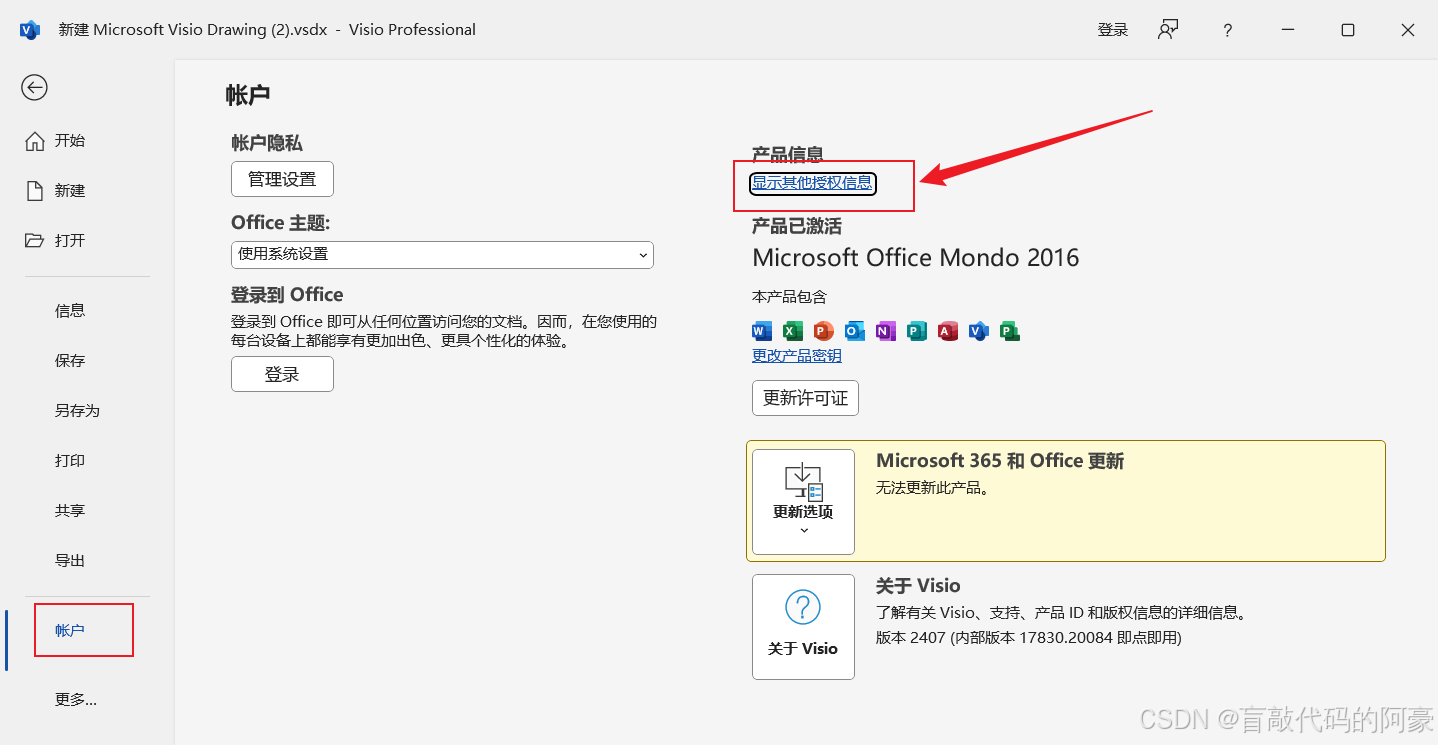Click the question mark help icon
Image resolution: width=1438 pixels, height=745 pixels.
point(1228,30)
